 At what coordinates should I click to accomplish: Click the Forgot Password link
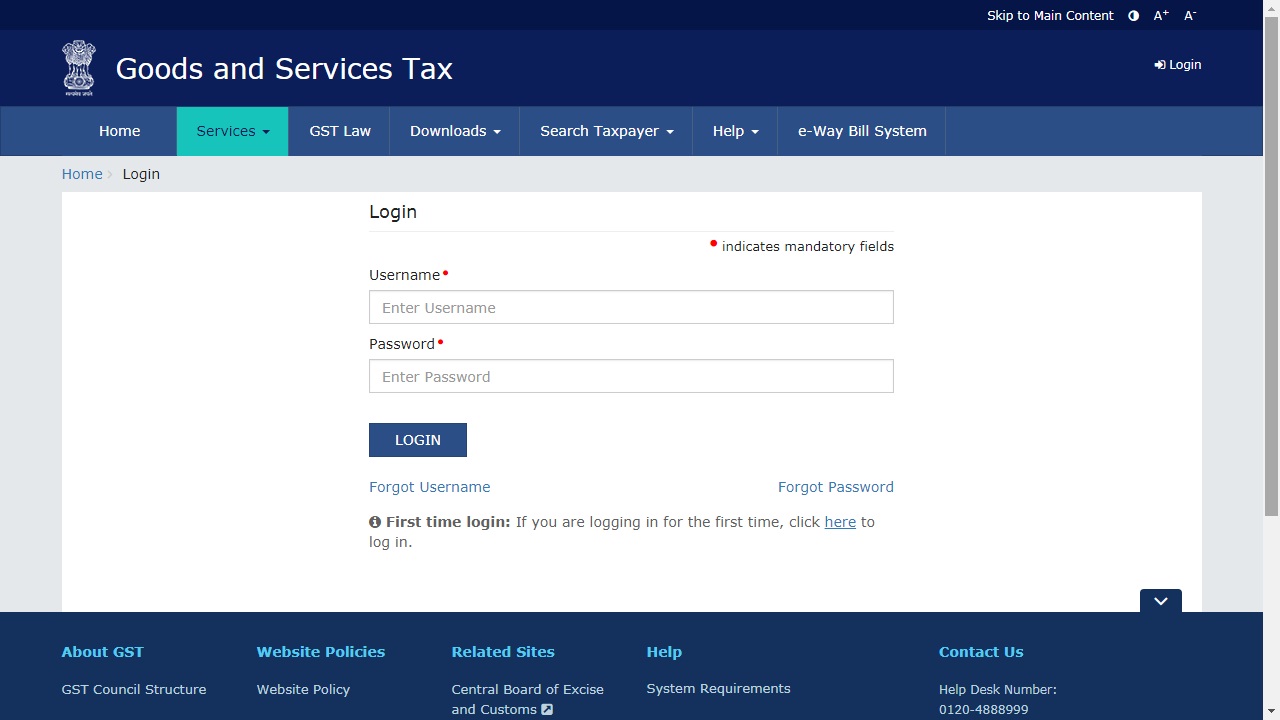pos(835,487)
